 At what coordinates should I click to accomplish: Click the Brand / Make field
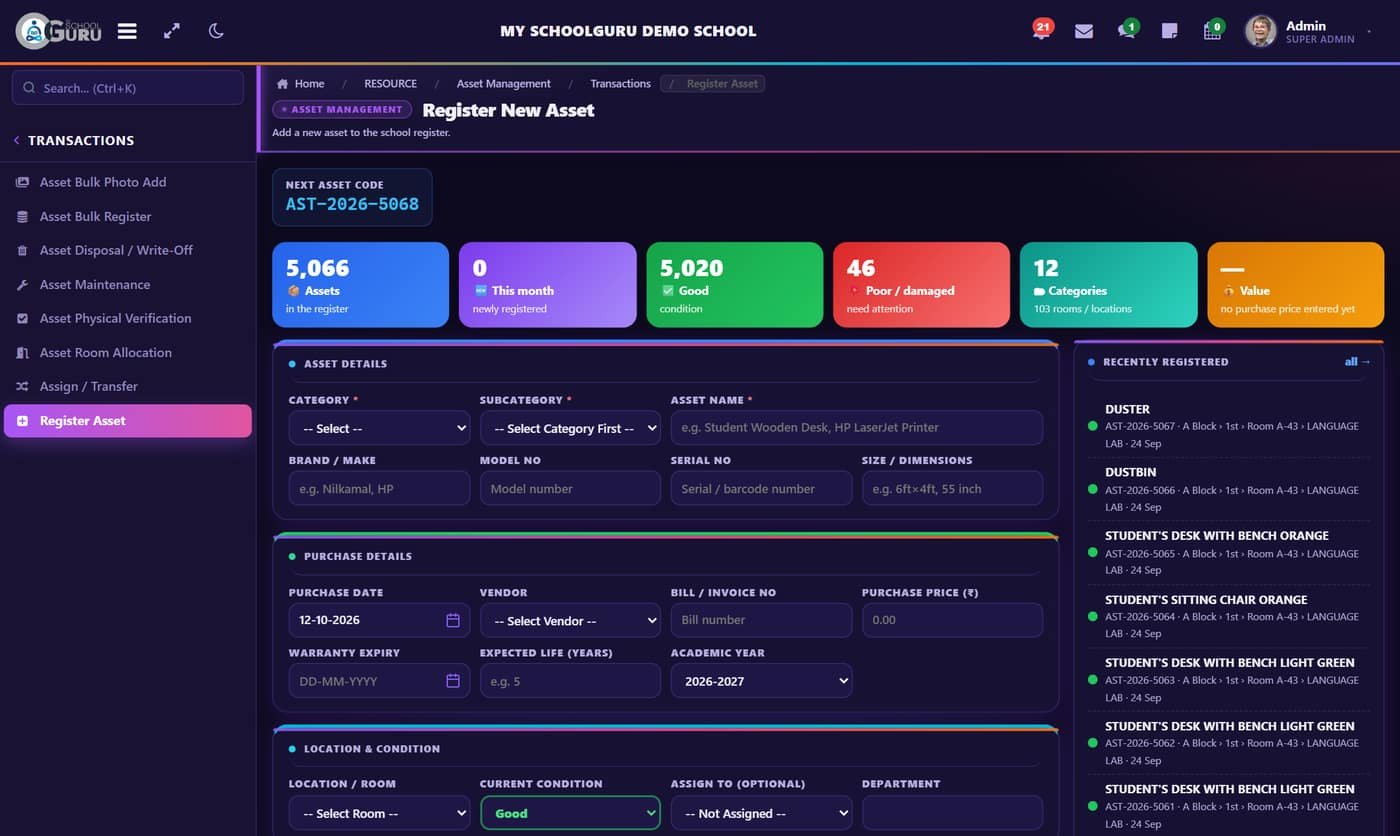[x=379, y=488]
